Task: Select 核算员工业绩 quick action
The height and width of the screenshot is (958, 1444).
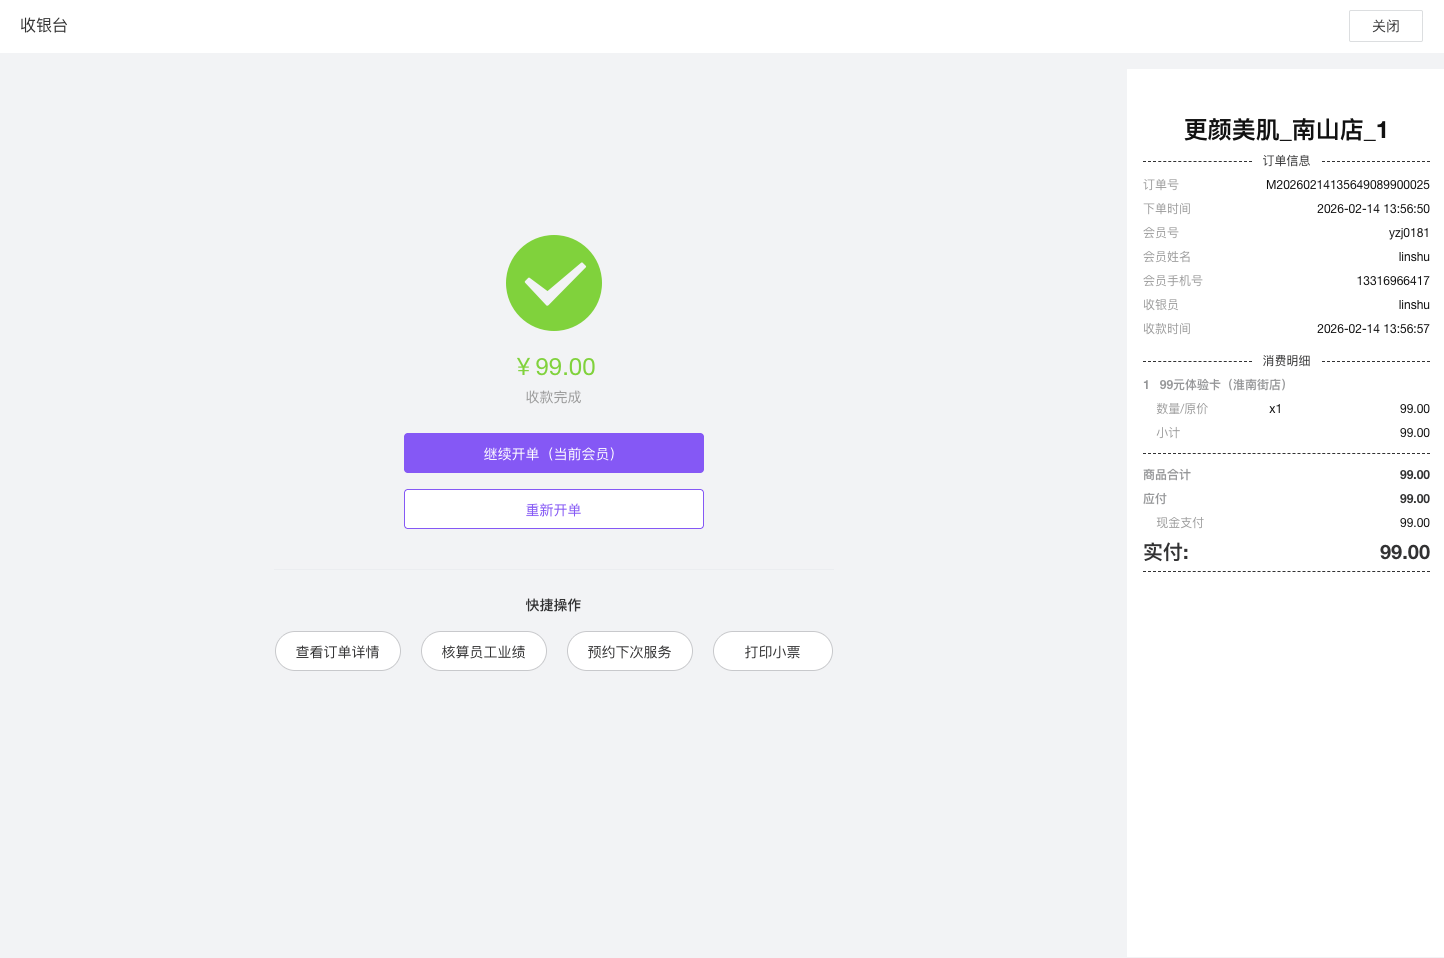Action: pos(483,651)
